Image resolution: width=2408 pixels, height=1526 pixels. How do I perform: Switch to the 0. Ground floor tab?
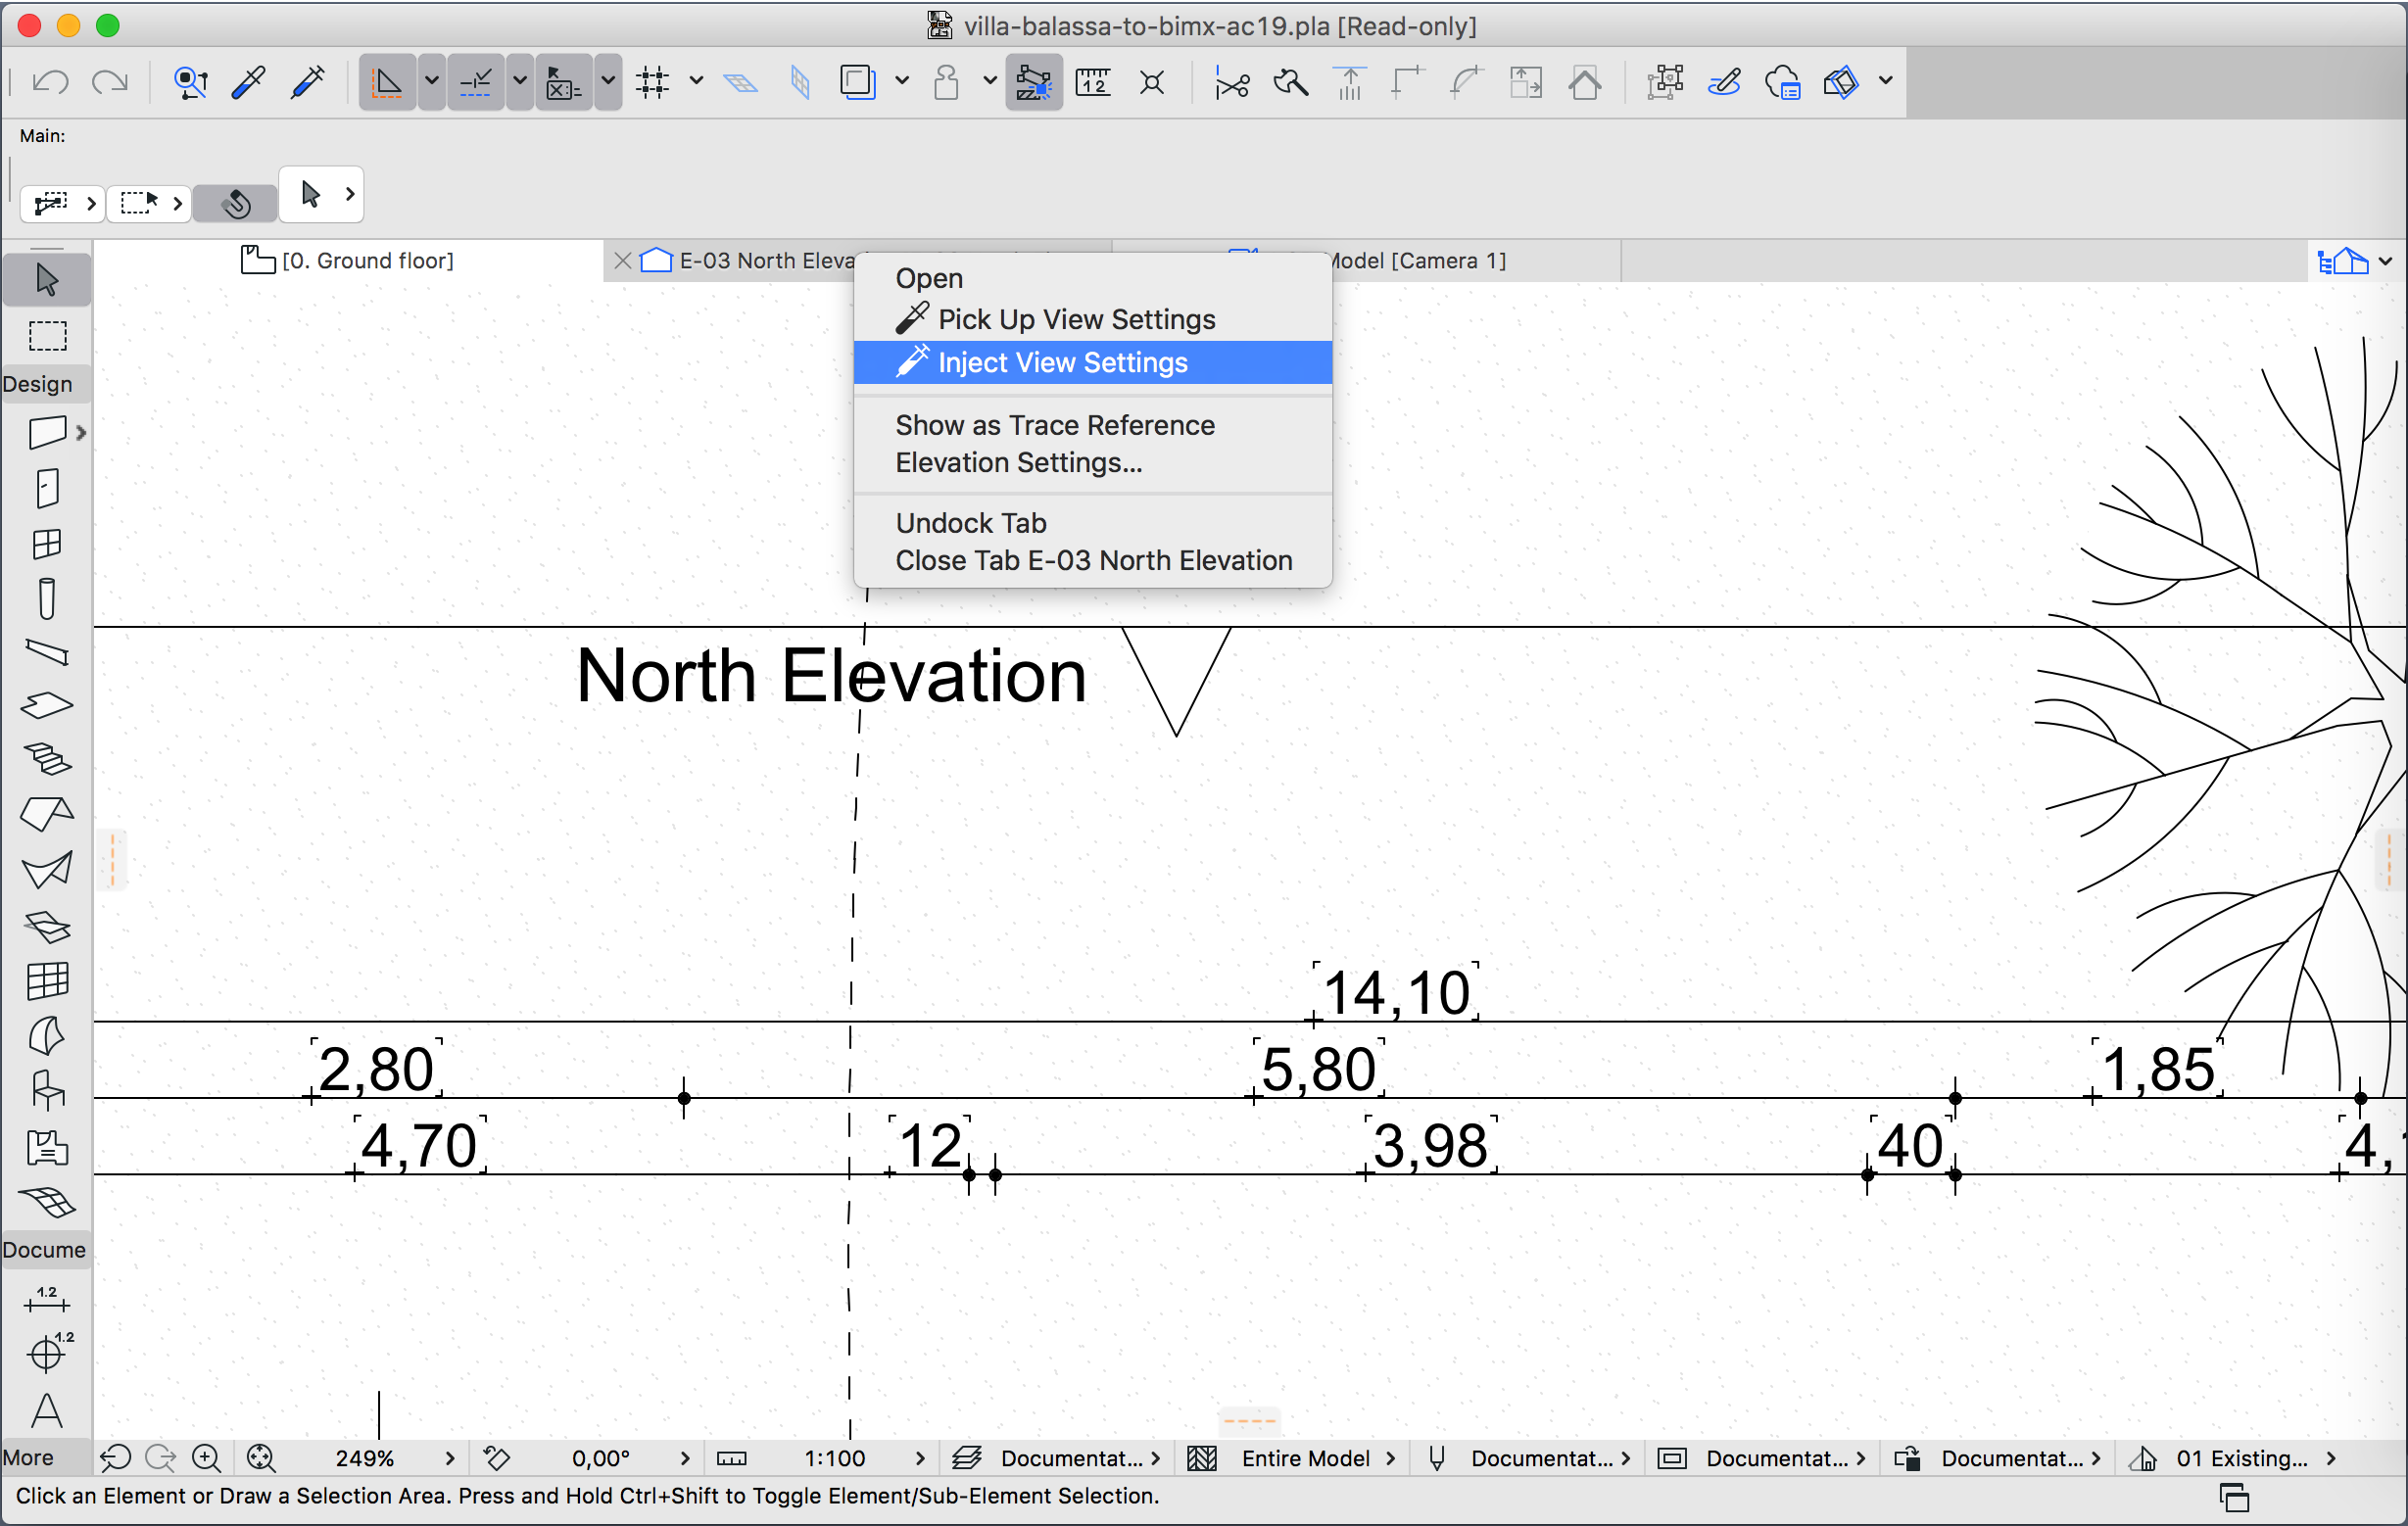[x=367, y=261]
